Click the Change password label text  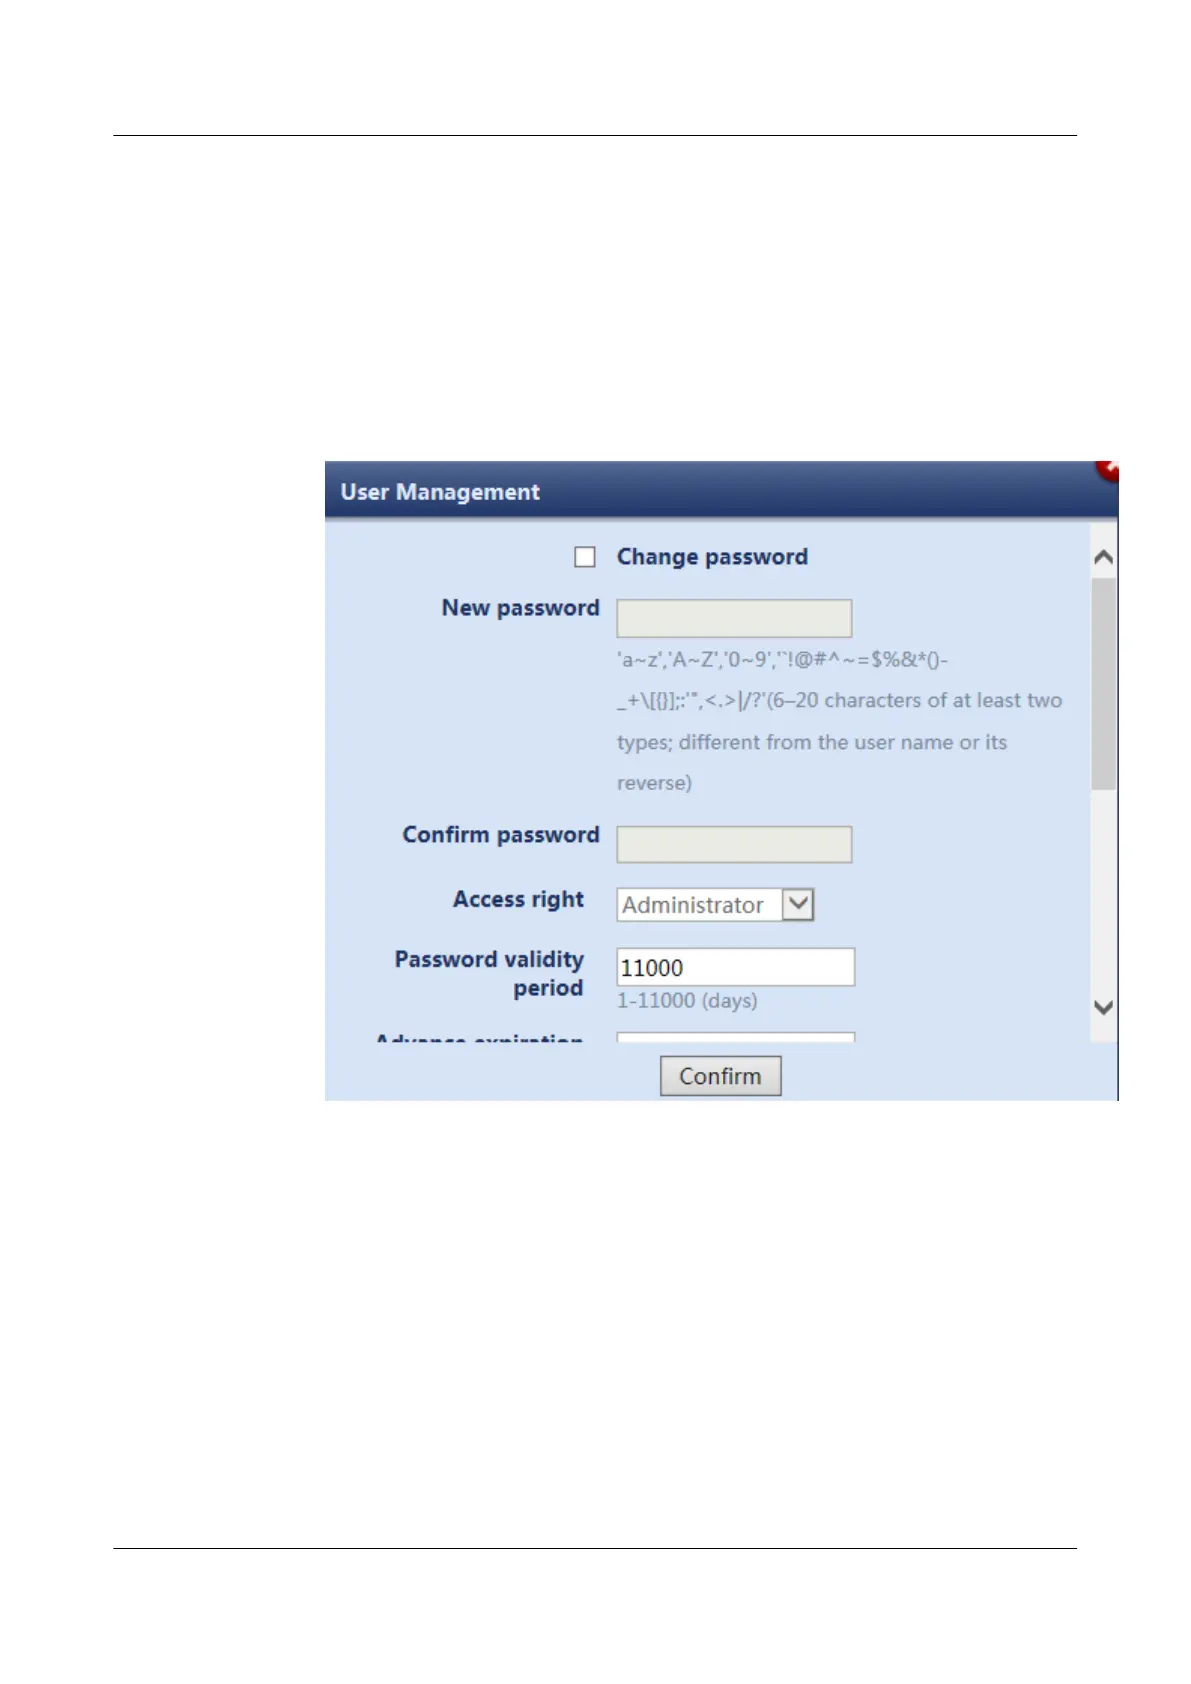pos(712,557)
